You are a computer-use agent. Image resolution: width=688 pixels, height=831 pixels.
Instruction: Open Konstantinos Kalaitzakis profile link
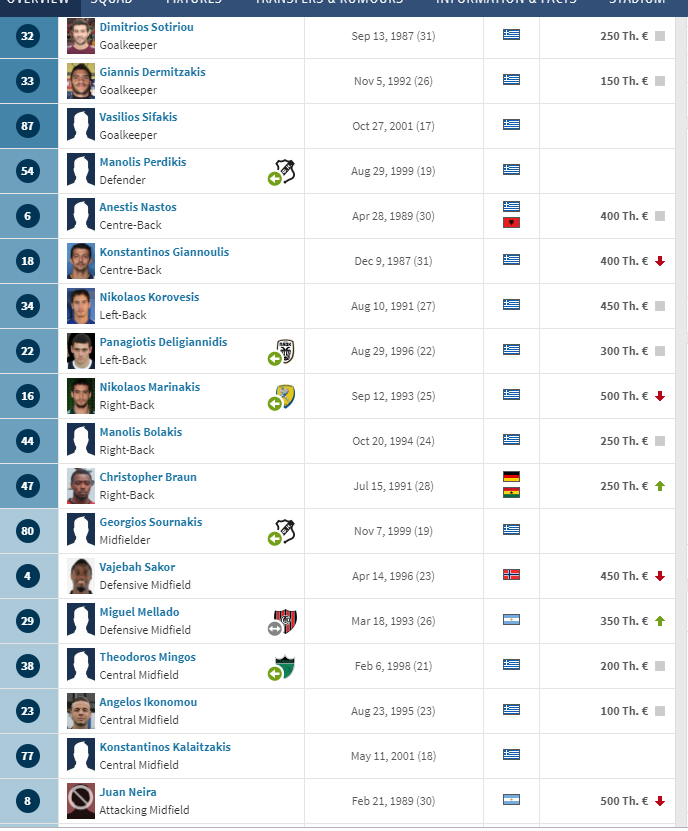(x=165, y=747)
